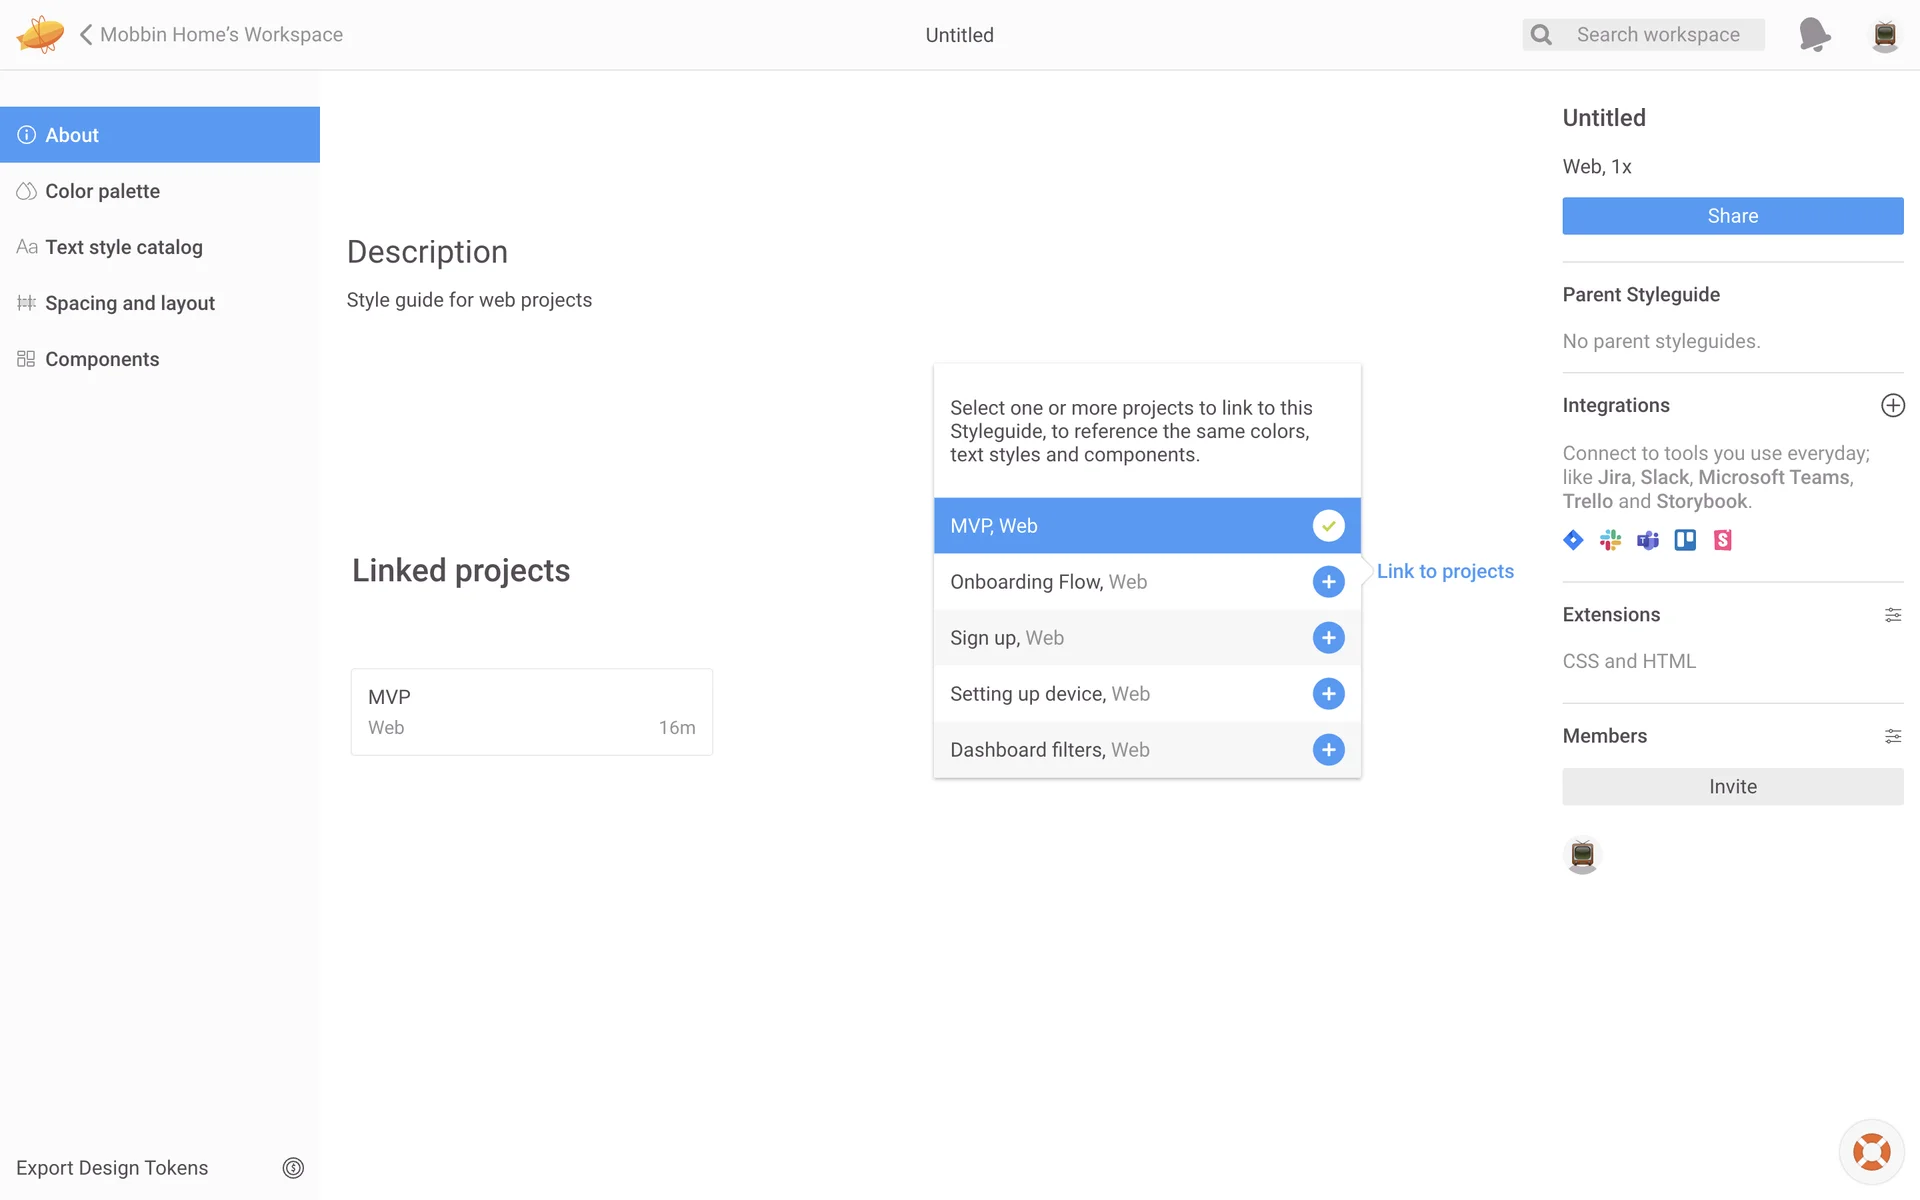Click the Slack integration icon
Viewport: 1920px width, 1200px height.
pos(1610,540)
